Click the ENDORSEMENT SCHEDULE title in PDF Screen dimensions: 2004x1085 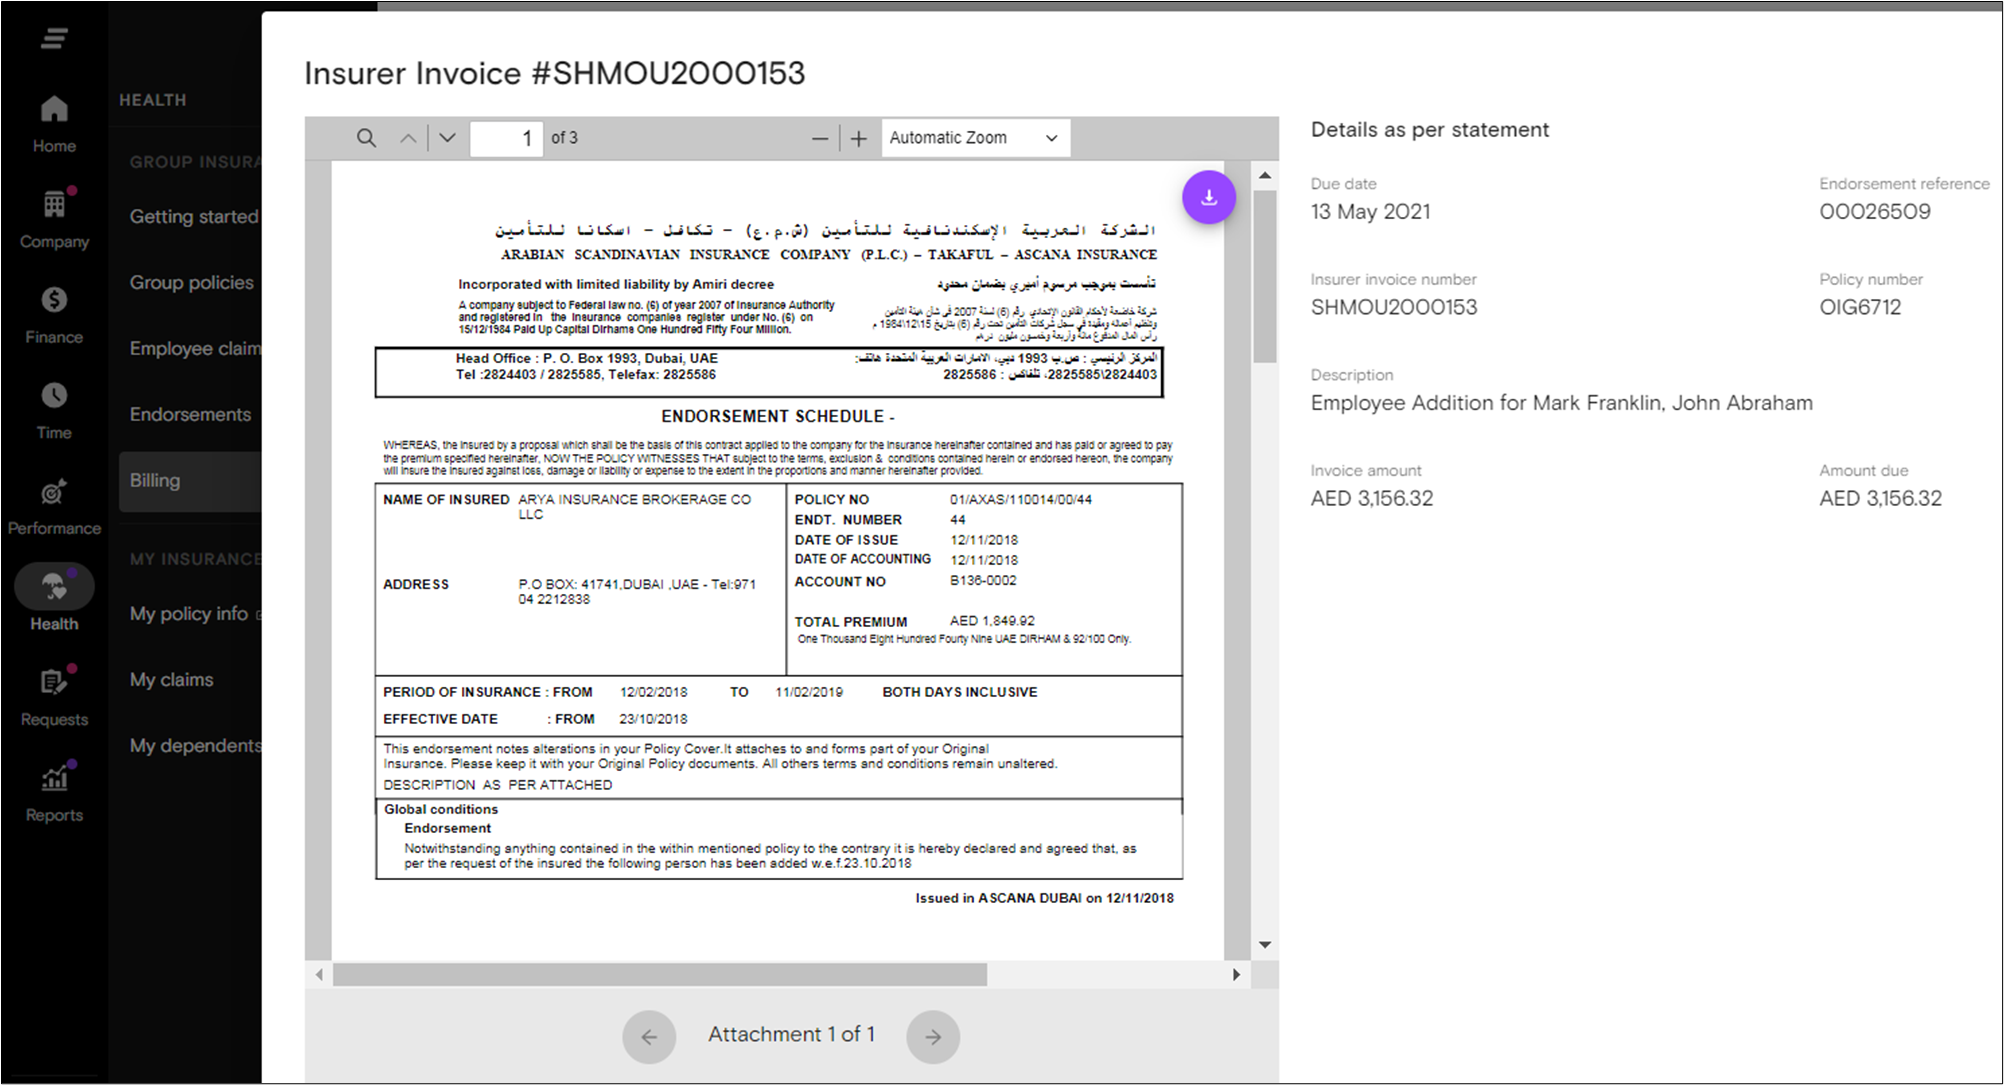777,416
